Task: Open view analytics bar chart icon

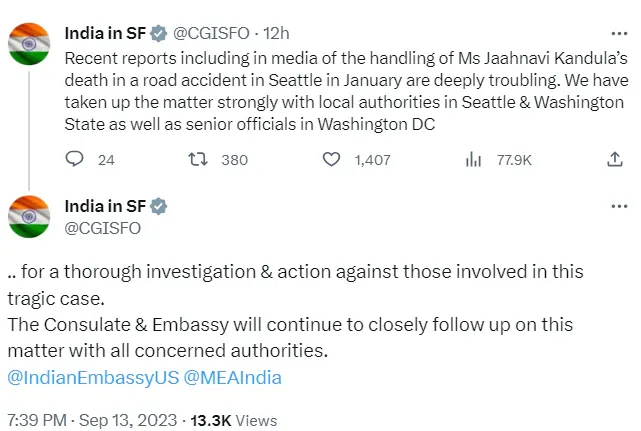Action: [473, 159]
